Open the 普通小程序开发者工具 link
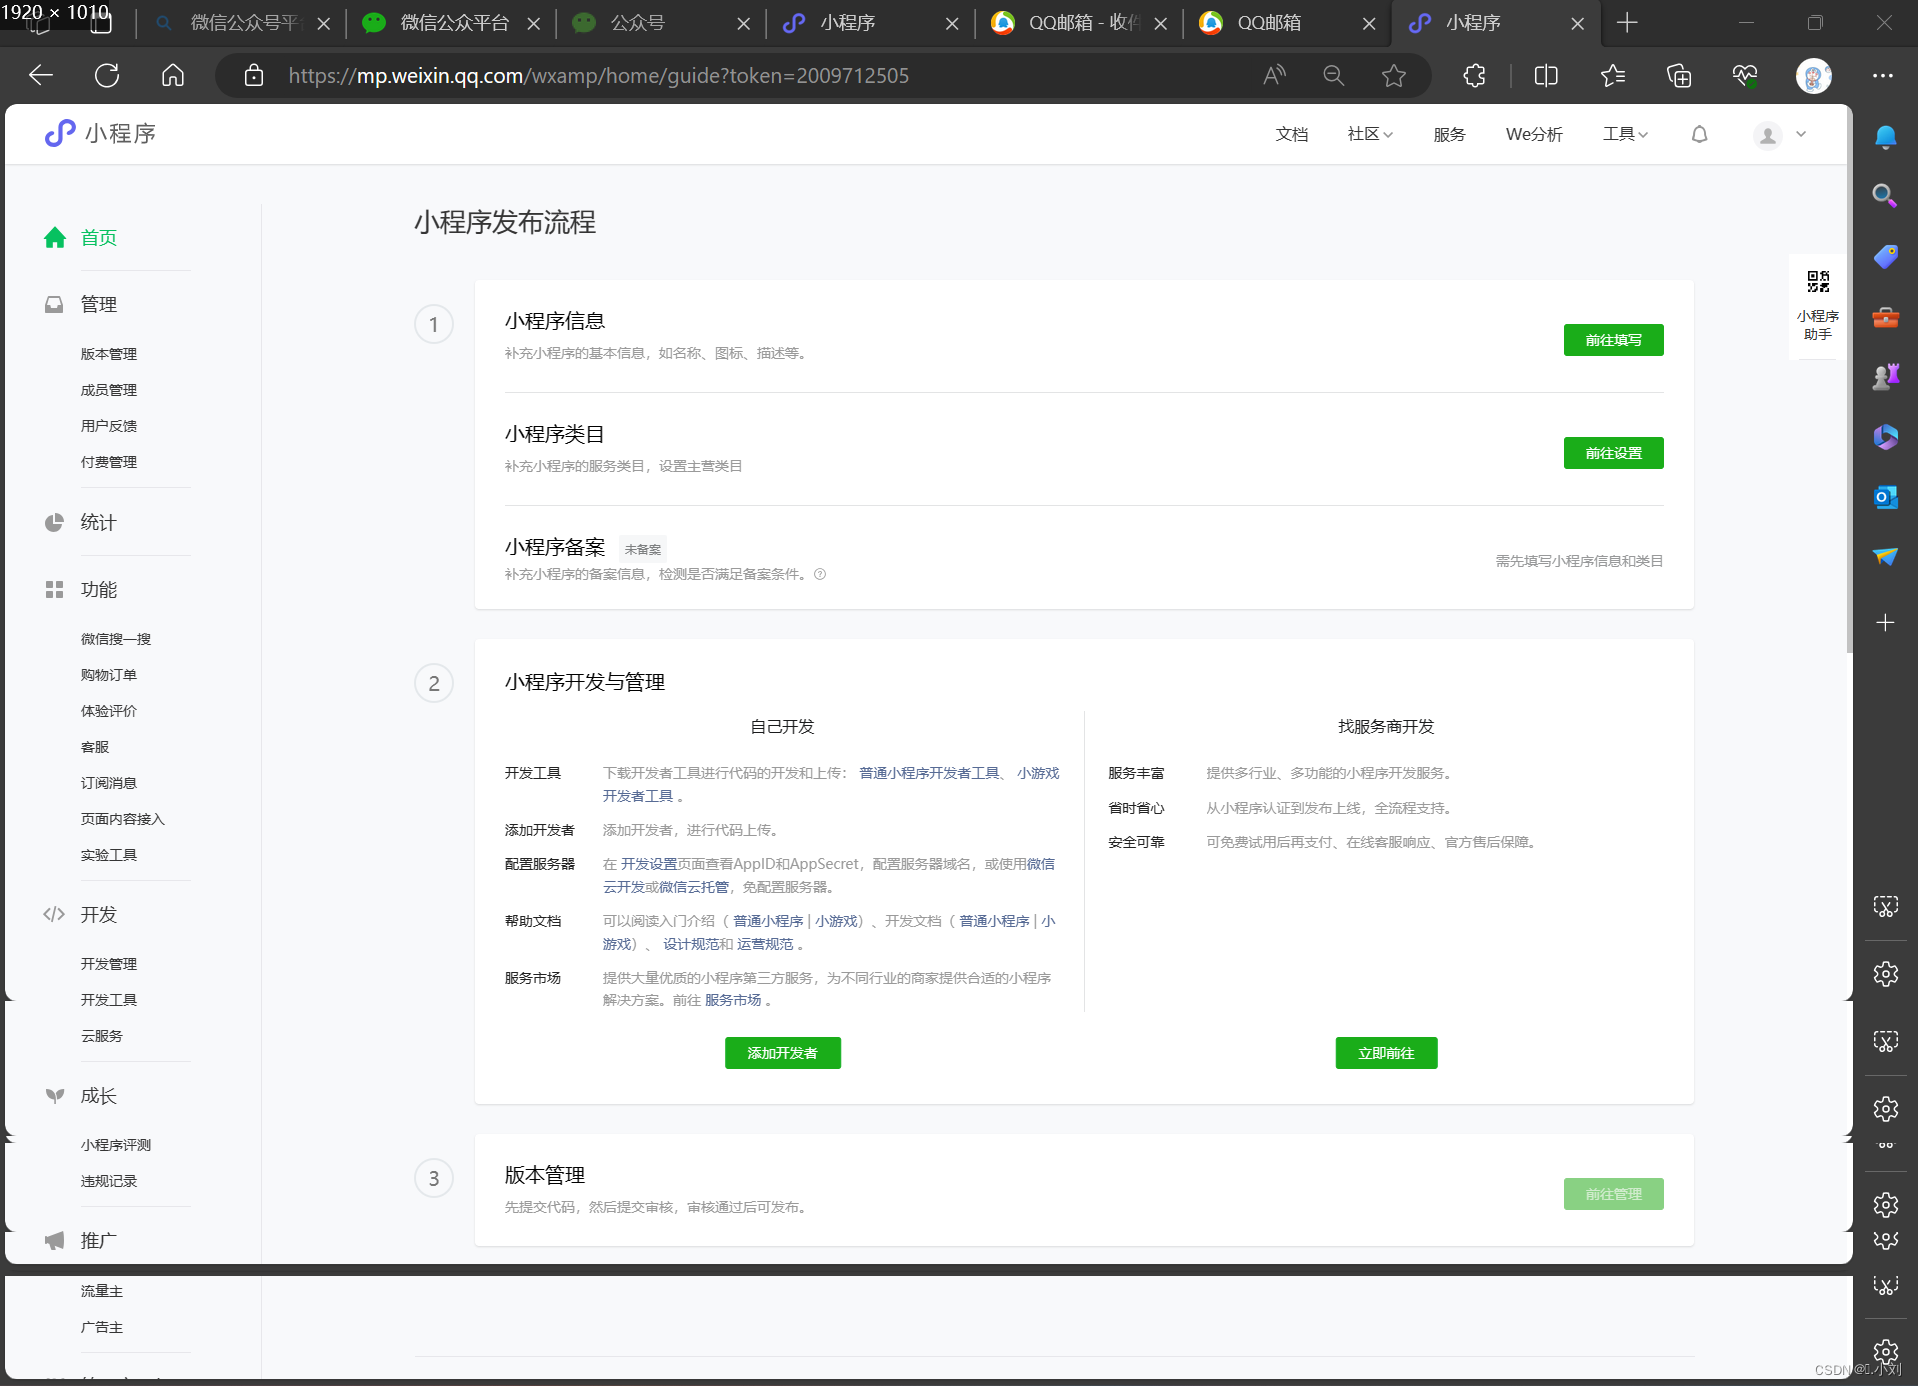Screen dimensions: 1918x1386 (929, 773)
